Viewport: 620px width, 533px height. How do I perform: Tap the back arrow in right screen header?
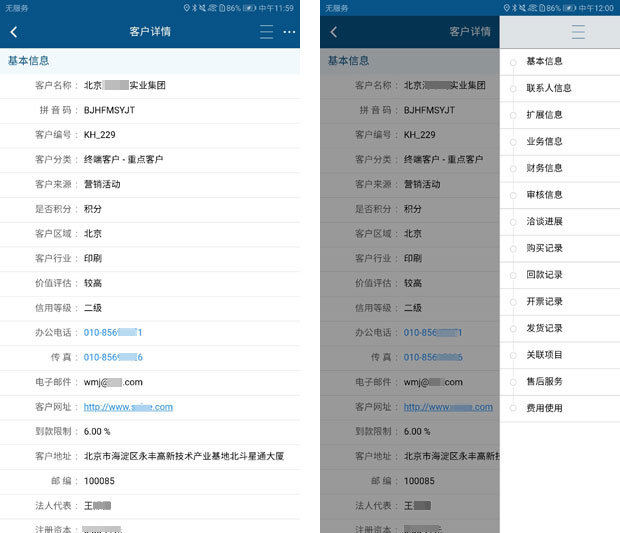334,32
